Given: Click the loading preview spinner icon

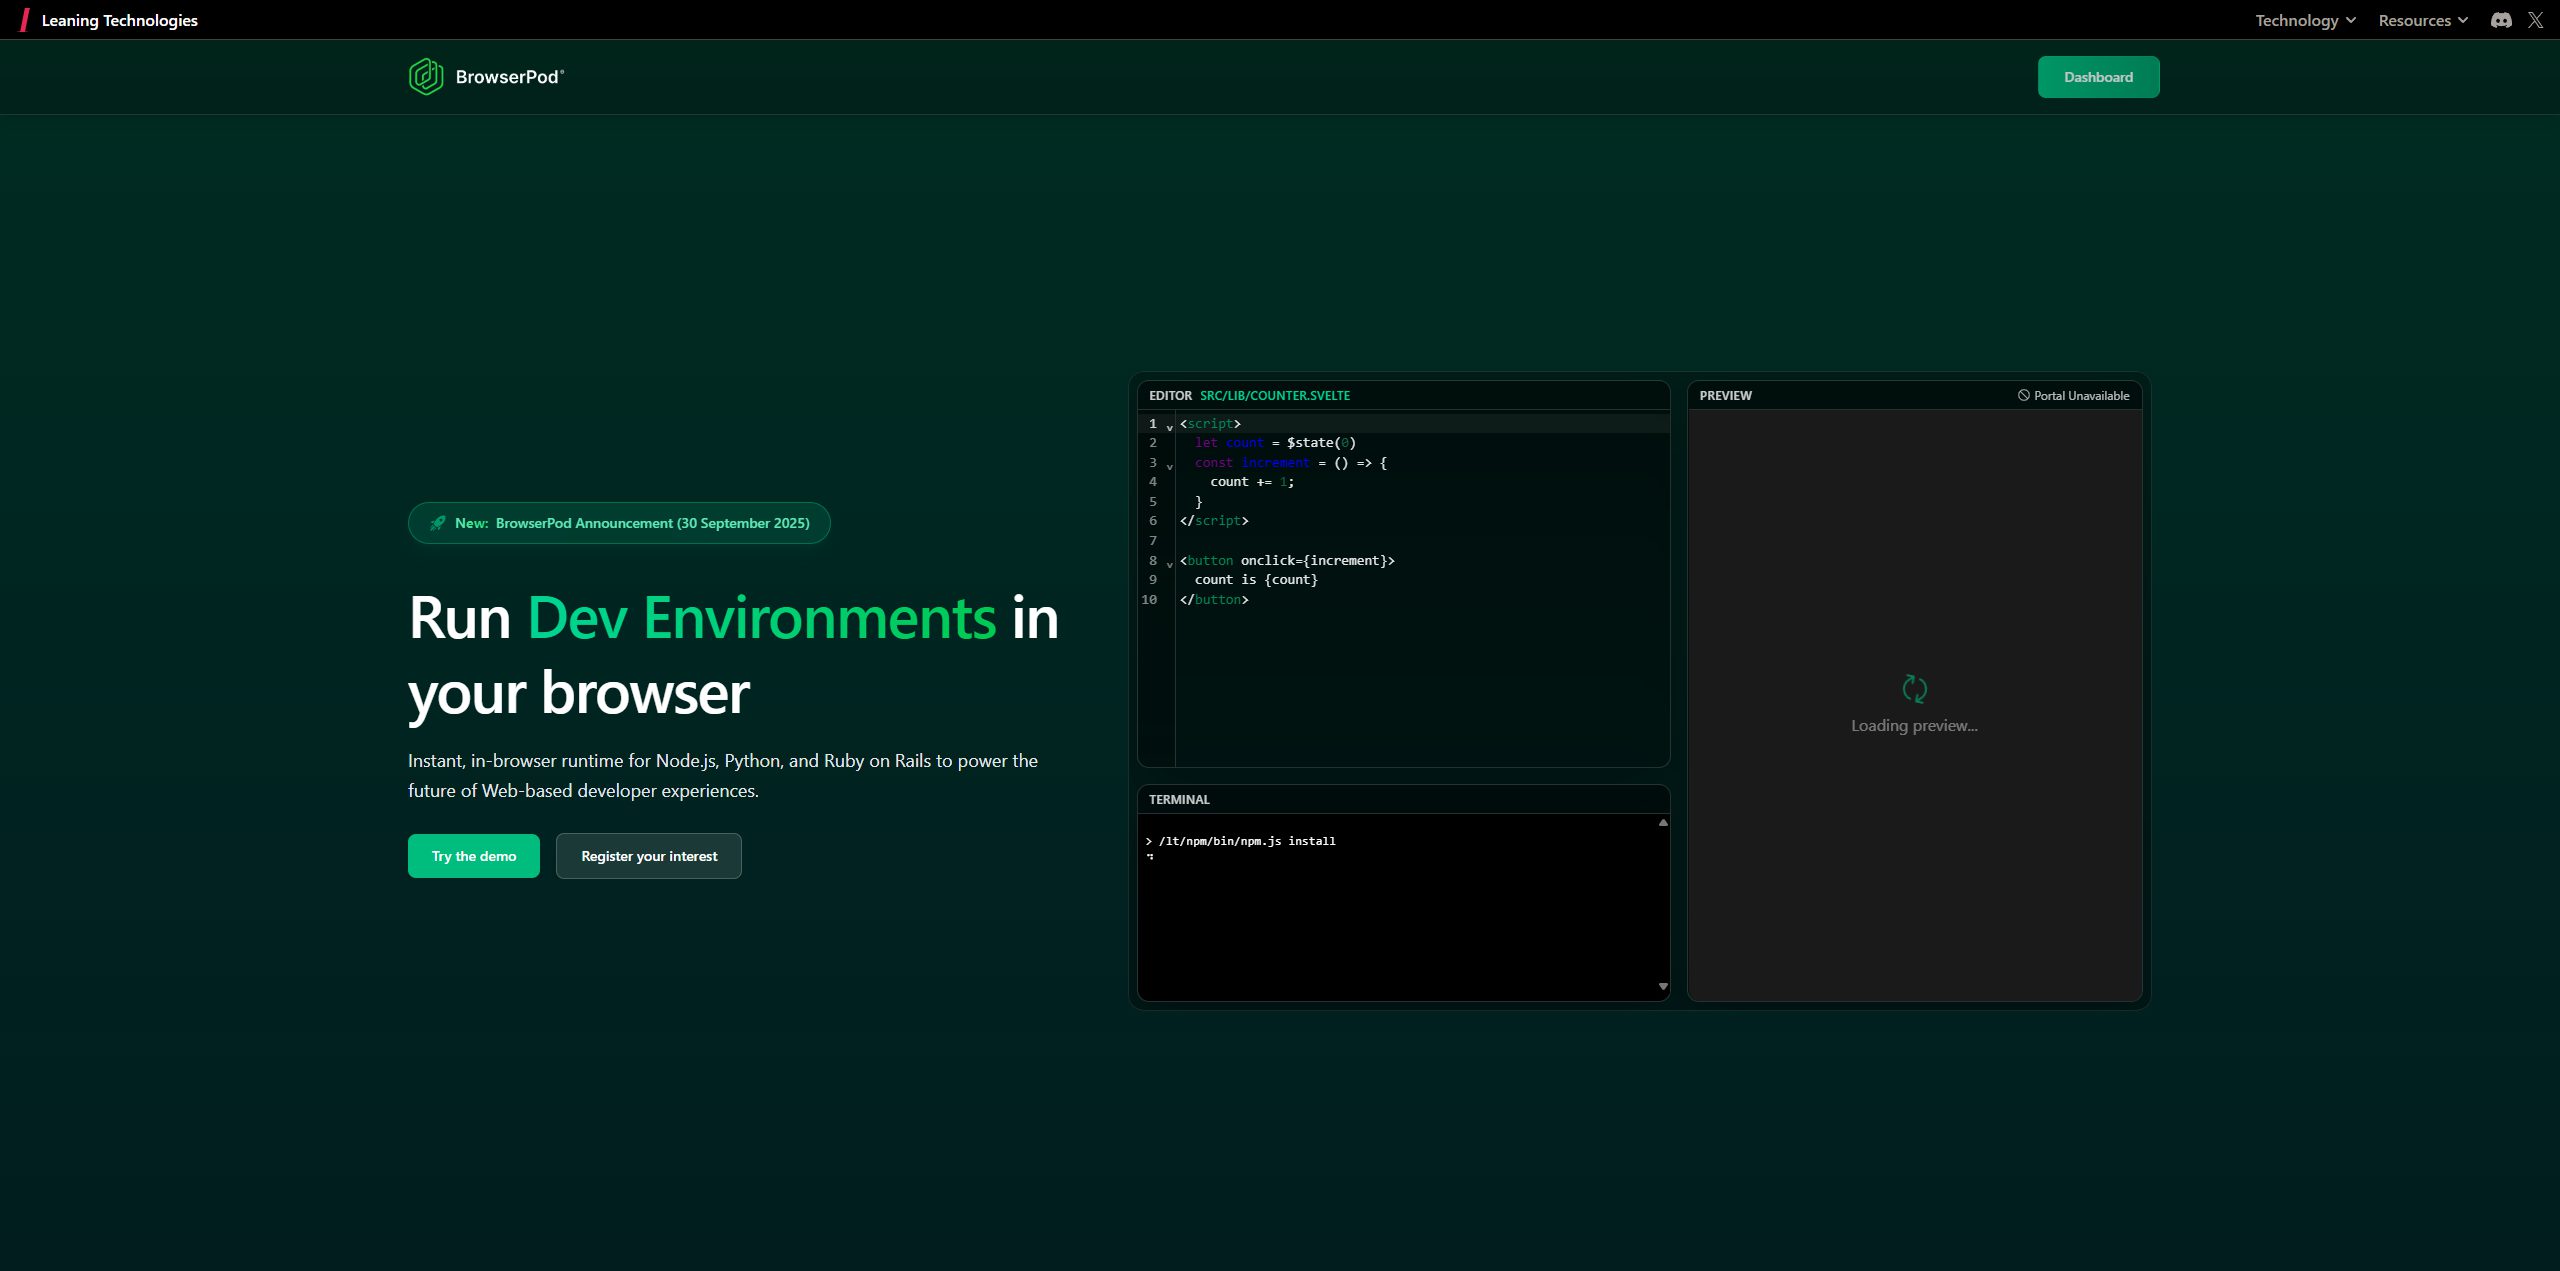Looking at the screenshot, I should [1914, 689].
